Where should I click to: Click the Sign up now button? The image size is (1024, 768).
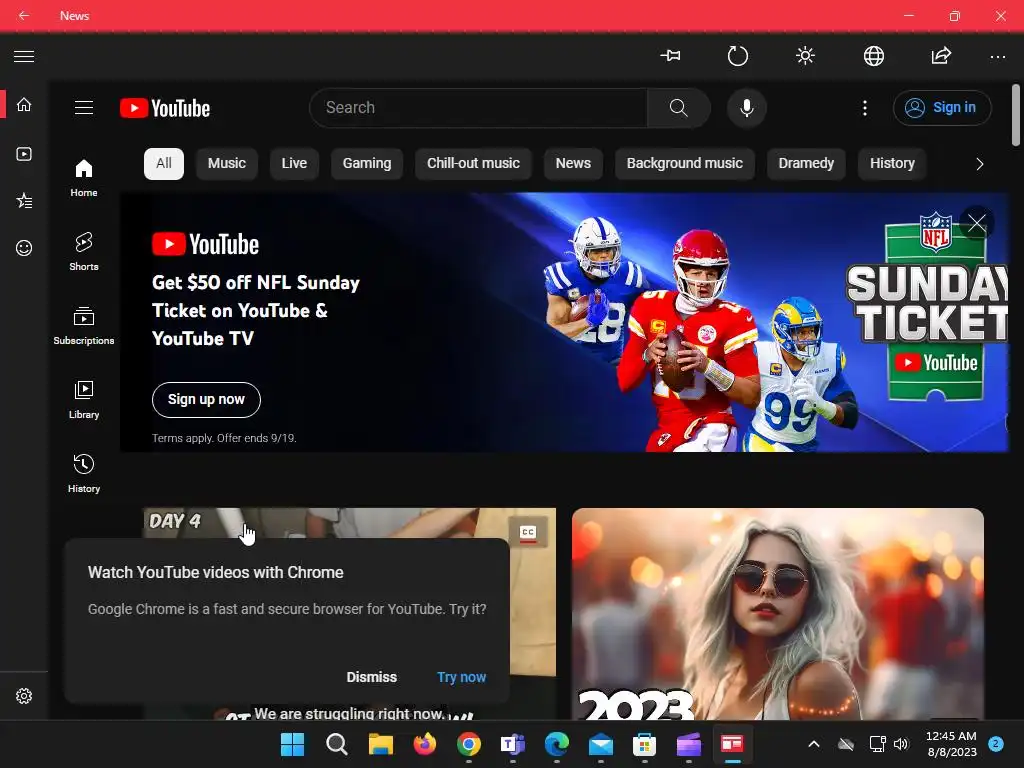[x=206, y=400]
